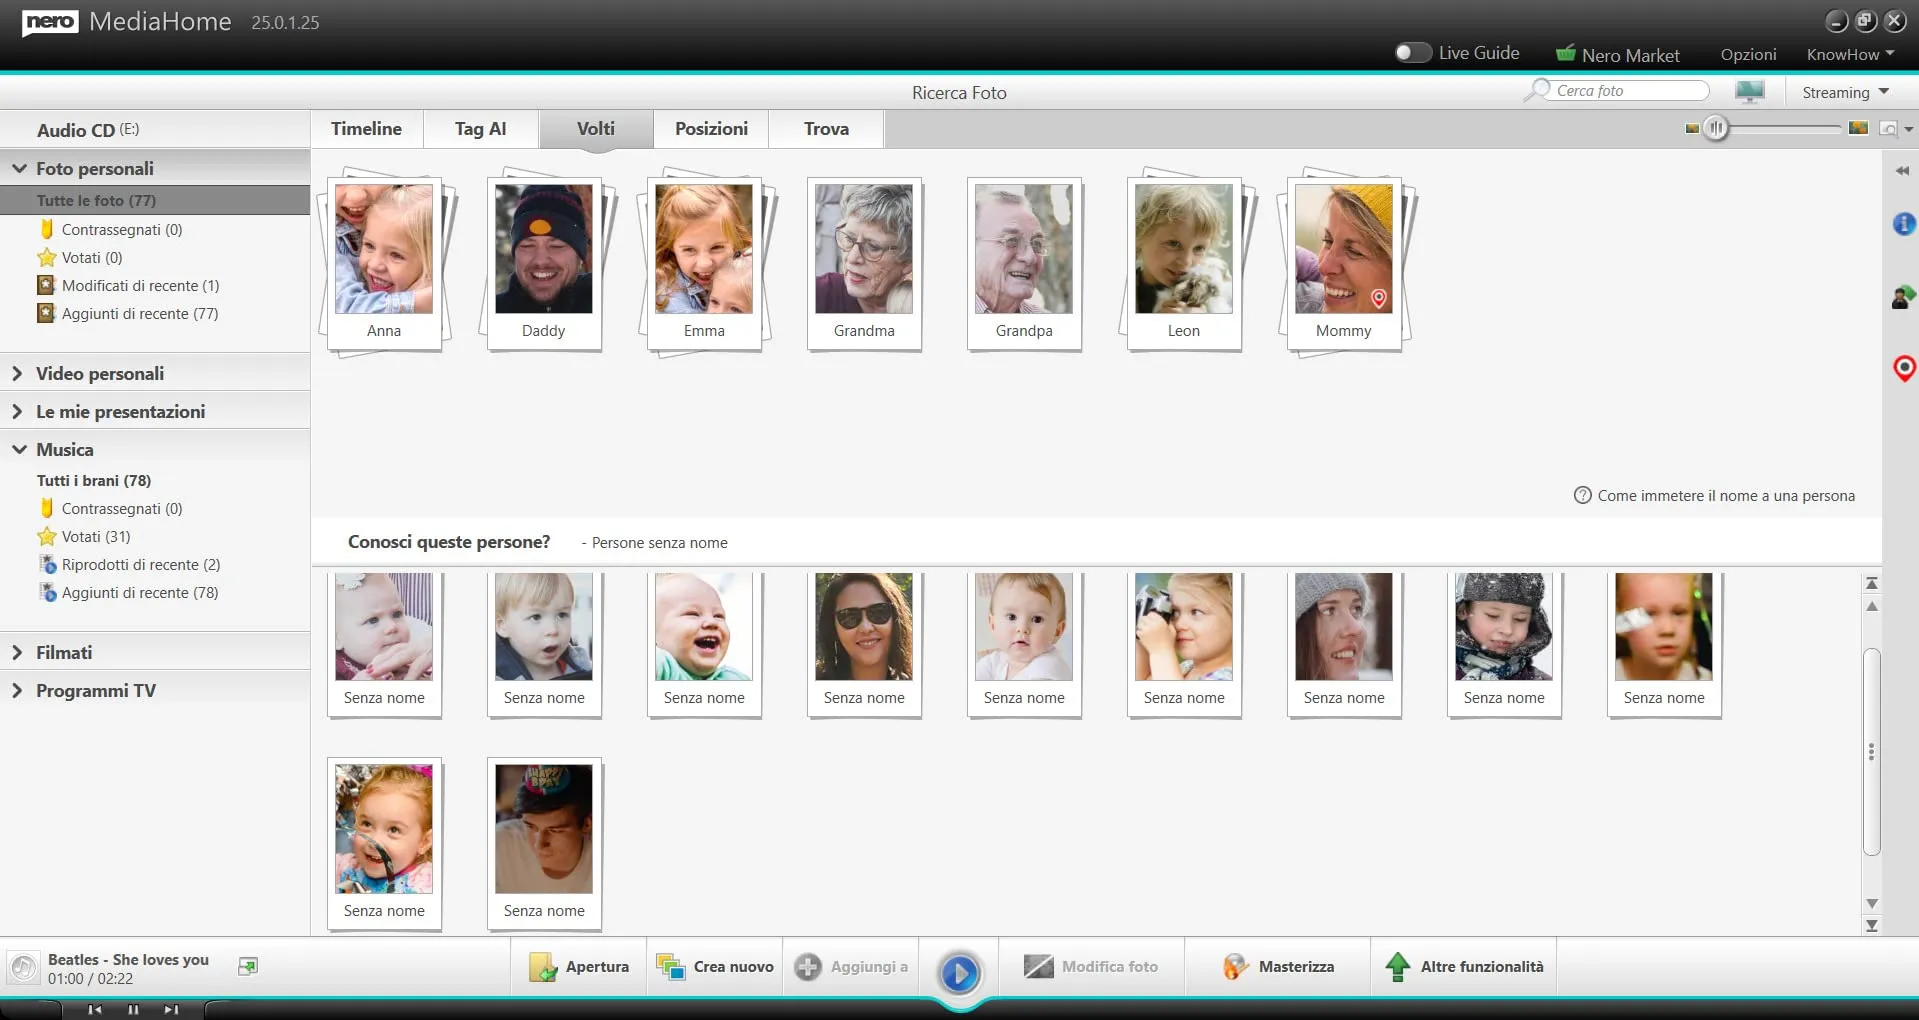Open Grandma's face photo stack
This screenshot has height=1020, width=1919.
pyautogui.click(x=864, y=260)
